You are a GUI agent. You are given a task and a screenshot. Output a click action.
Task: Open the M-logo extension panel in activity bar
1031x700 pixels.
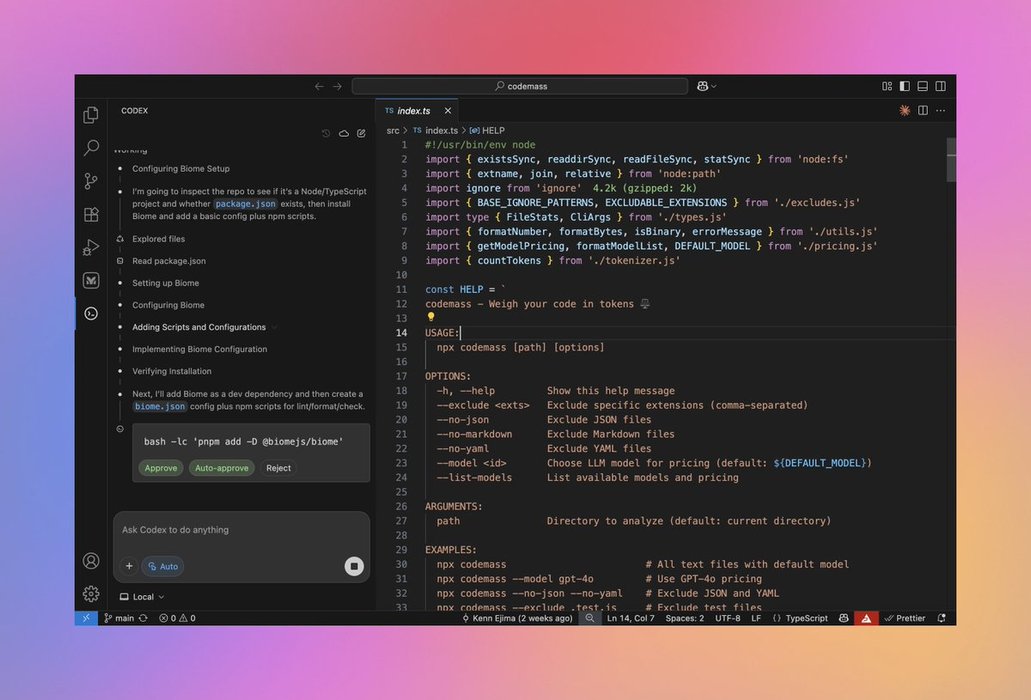tap(91, 281)
